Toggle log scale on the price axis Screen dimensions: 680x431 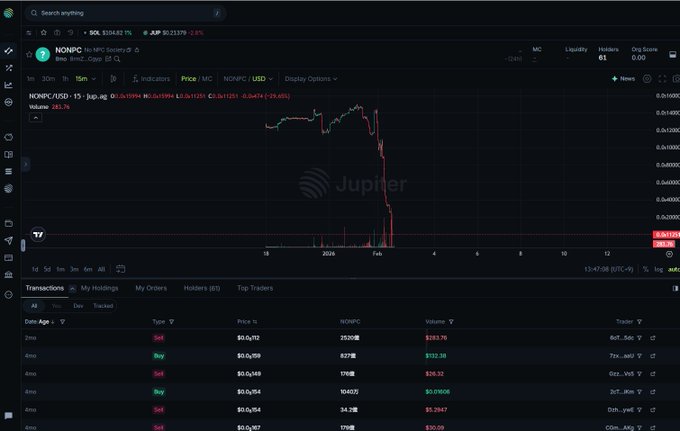(658, 269)
